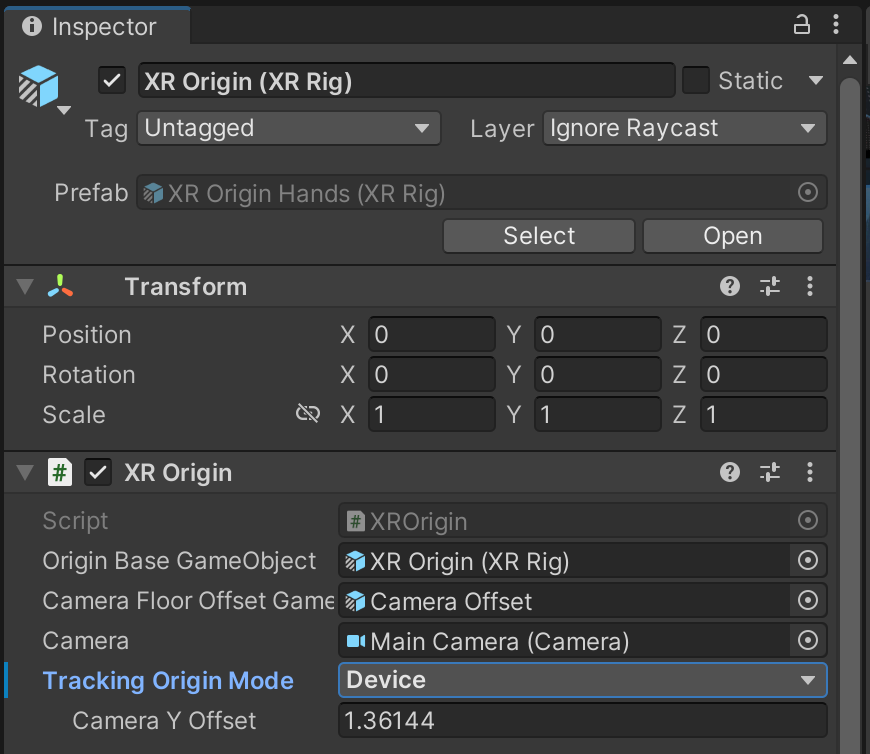Select the Inspector tab

click(90, 27)
